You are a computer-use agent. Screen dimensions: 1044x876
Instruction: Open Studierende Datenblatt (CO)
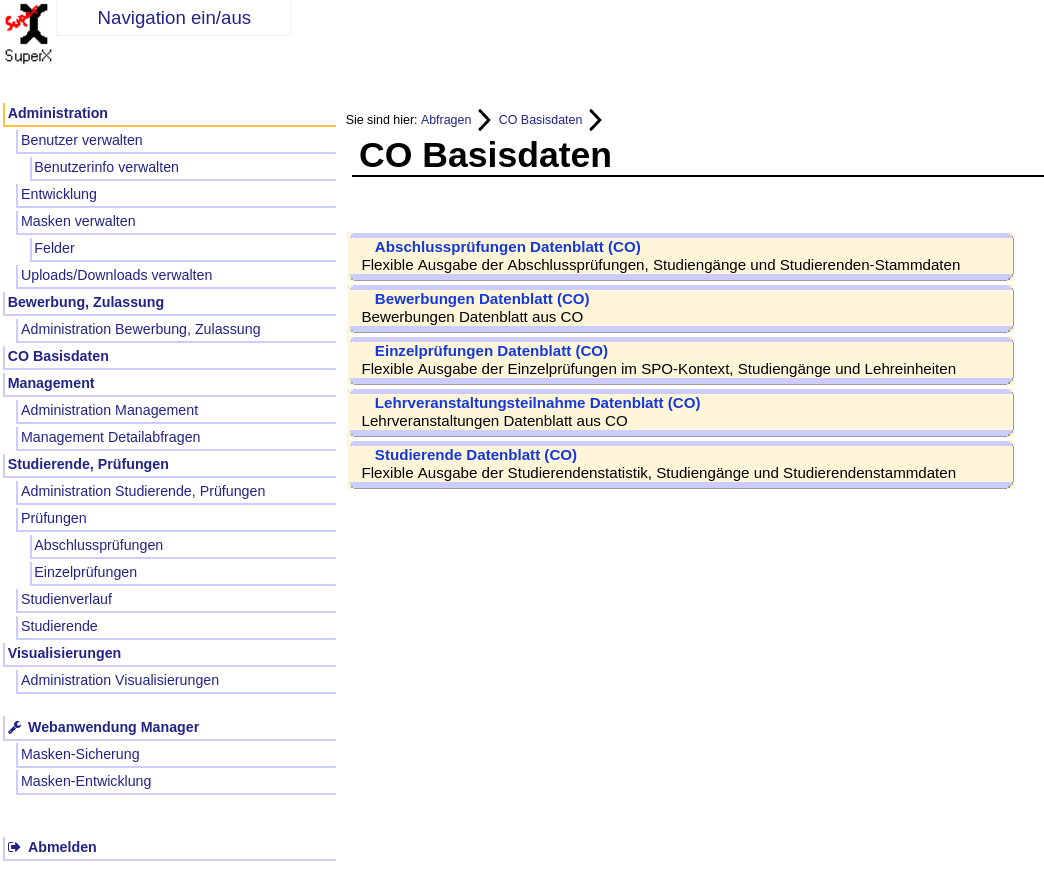[x=475, y=455]
